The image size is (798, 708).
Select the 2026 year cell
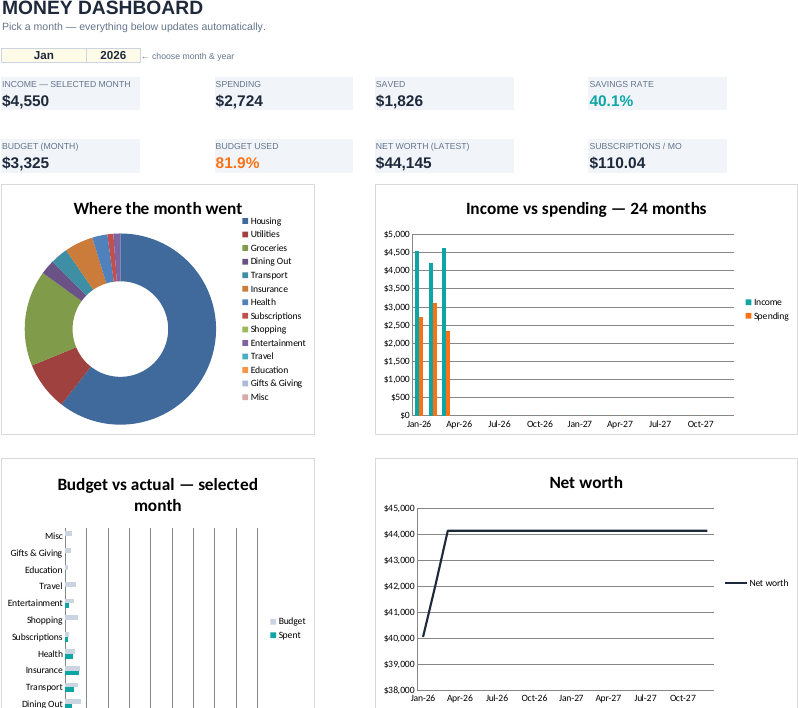[113, 55]
